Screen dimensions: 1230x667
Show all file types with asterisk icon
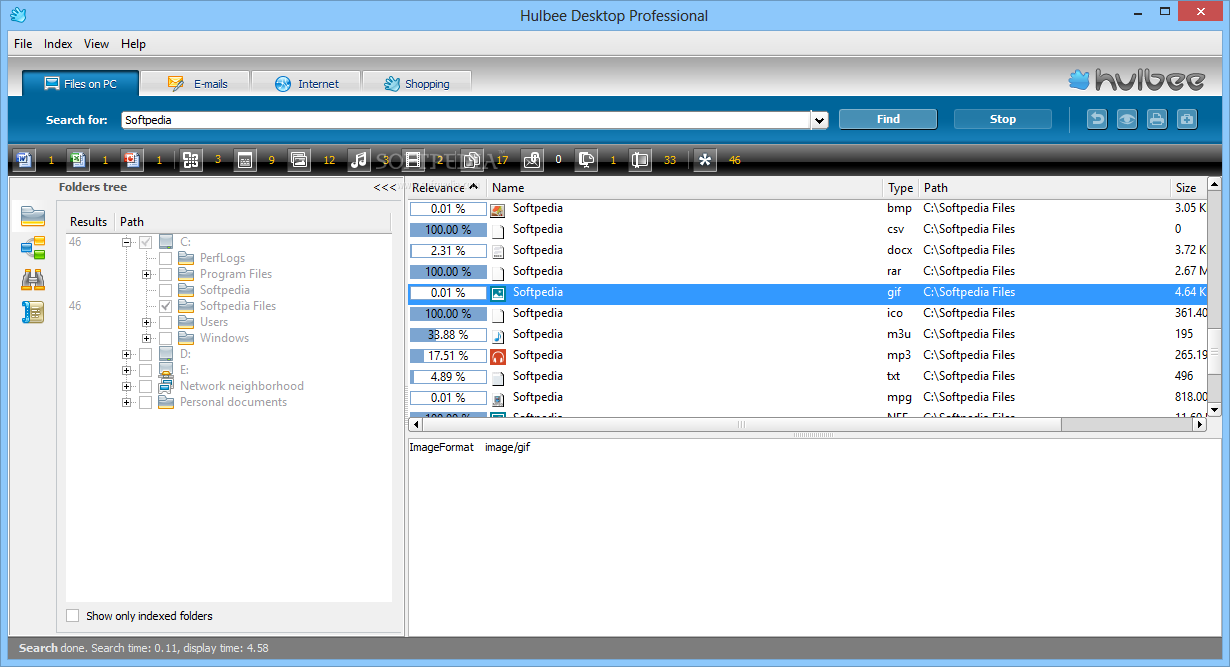(x=705, y=159)
